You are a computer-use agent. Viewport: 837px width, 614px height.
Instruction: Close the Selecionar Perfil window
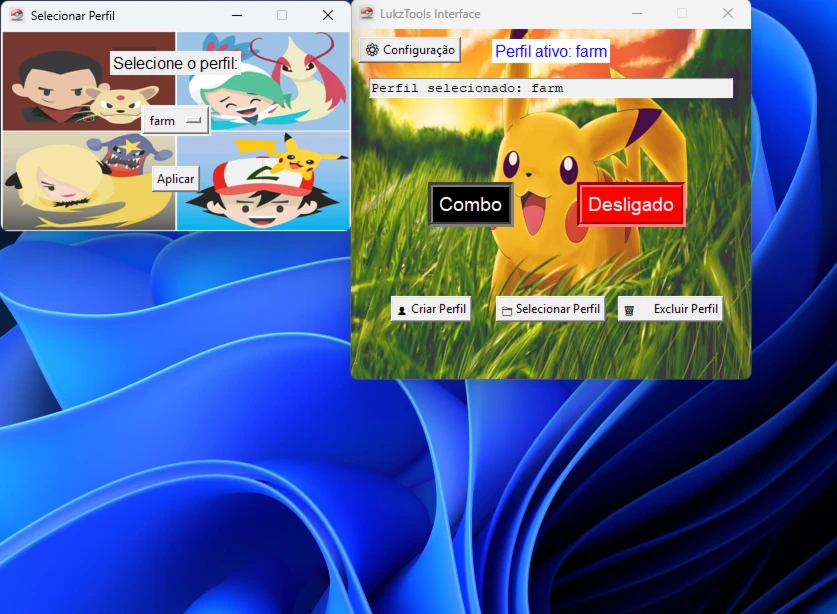pyautogui.click(x=328, y=15)
